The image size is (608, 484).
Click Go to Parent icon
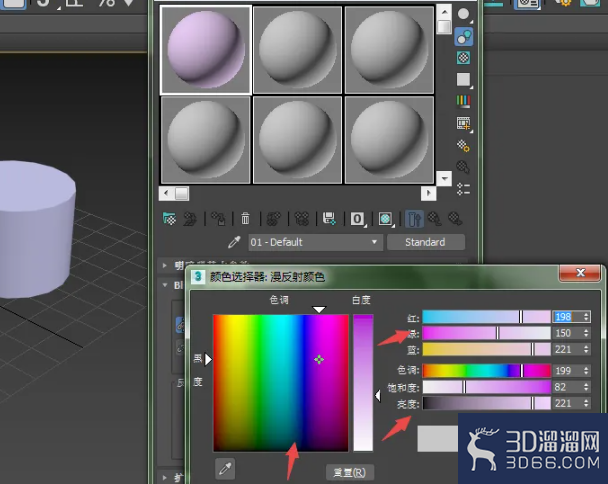pos(435,219)
